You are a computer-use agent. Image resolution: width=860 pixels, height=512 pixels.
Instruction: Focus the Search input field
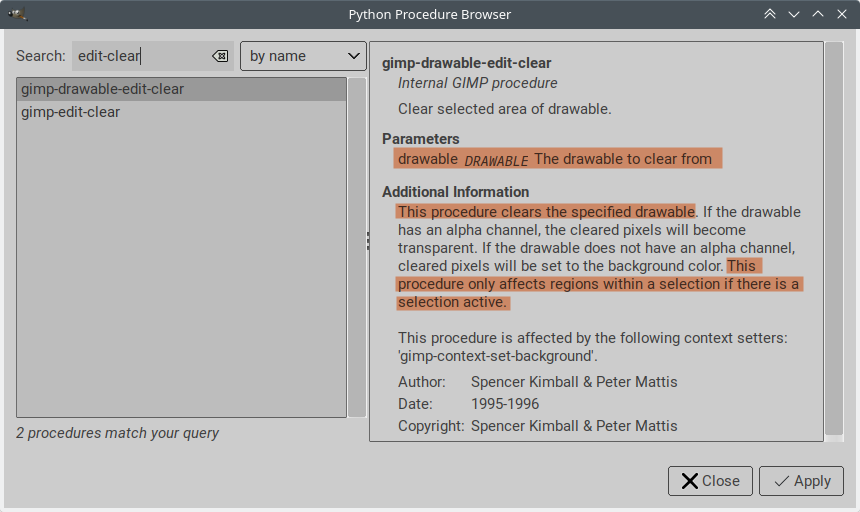pyautogui.click(x=140, y=56)
